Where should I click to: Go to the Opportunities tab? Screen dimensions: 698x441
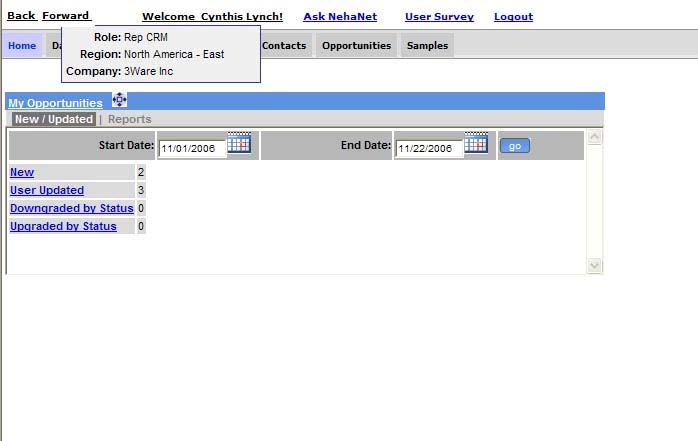356,46
